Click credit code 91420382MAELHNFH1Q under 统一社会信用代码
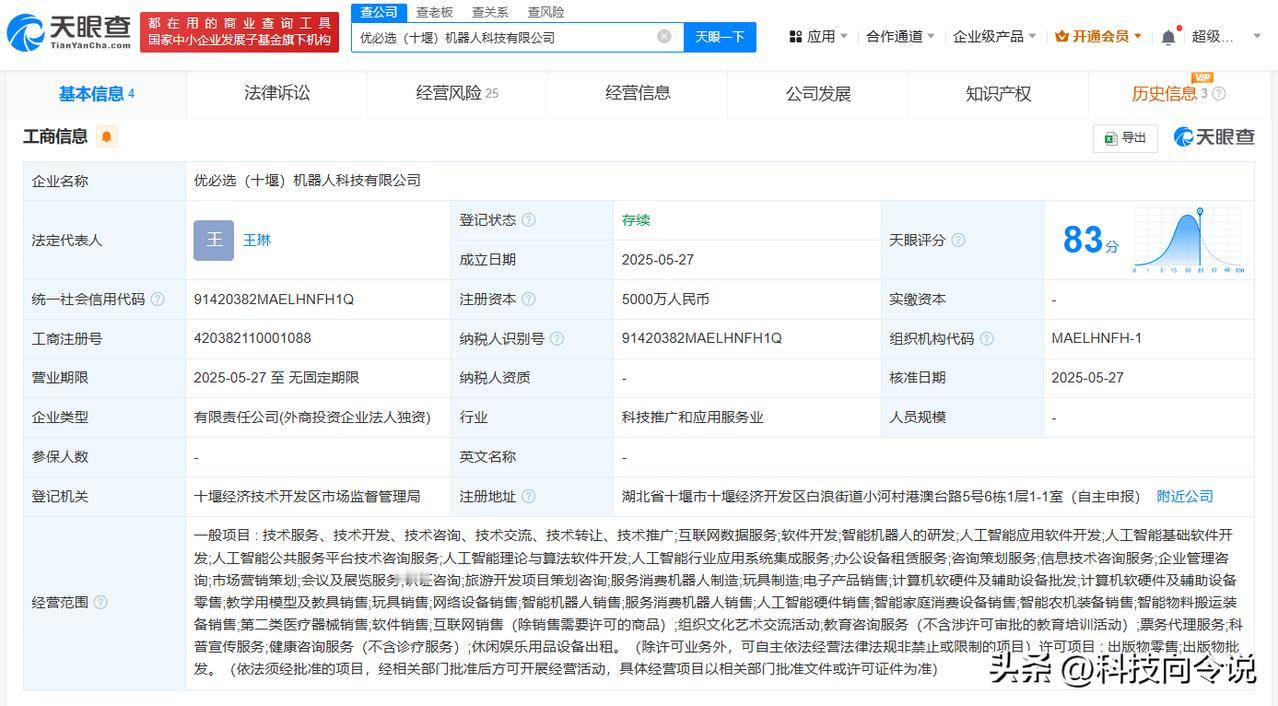Viewport: 1278px width, 706px height. 274,299
